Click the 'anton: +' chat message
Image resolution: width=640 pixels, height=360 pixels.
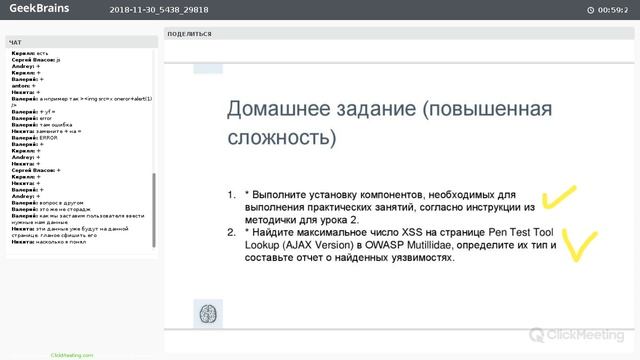point(23,86)
